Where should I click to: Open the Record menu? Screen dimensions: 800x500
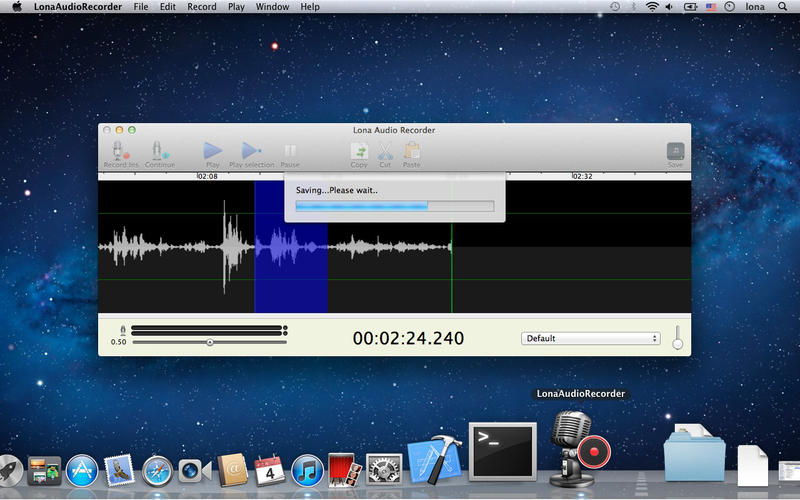201,7
